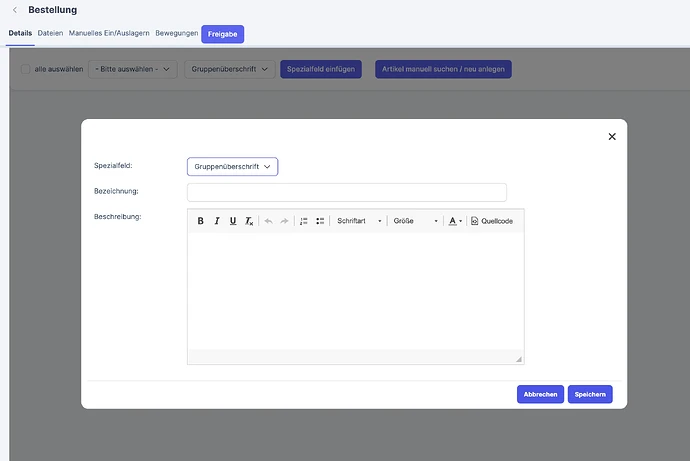Cancel with the Abbrechen button
The height and width of the screenshot is (461, 690).
point(540,394)
